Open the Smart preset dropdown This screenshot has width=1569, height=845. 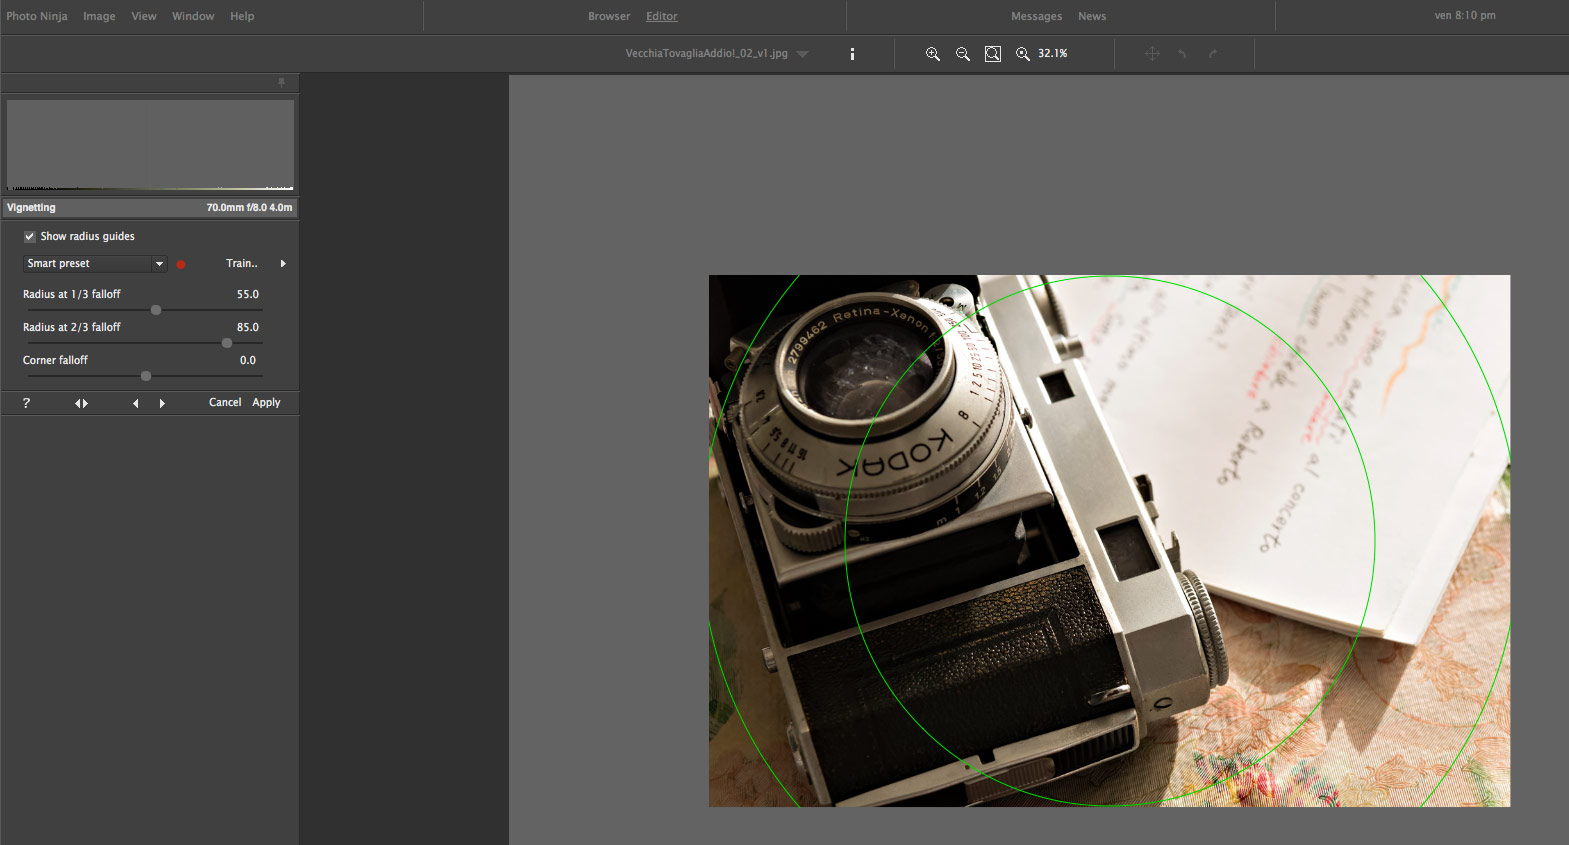point(95,264)
